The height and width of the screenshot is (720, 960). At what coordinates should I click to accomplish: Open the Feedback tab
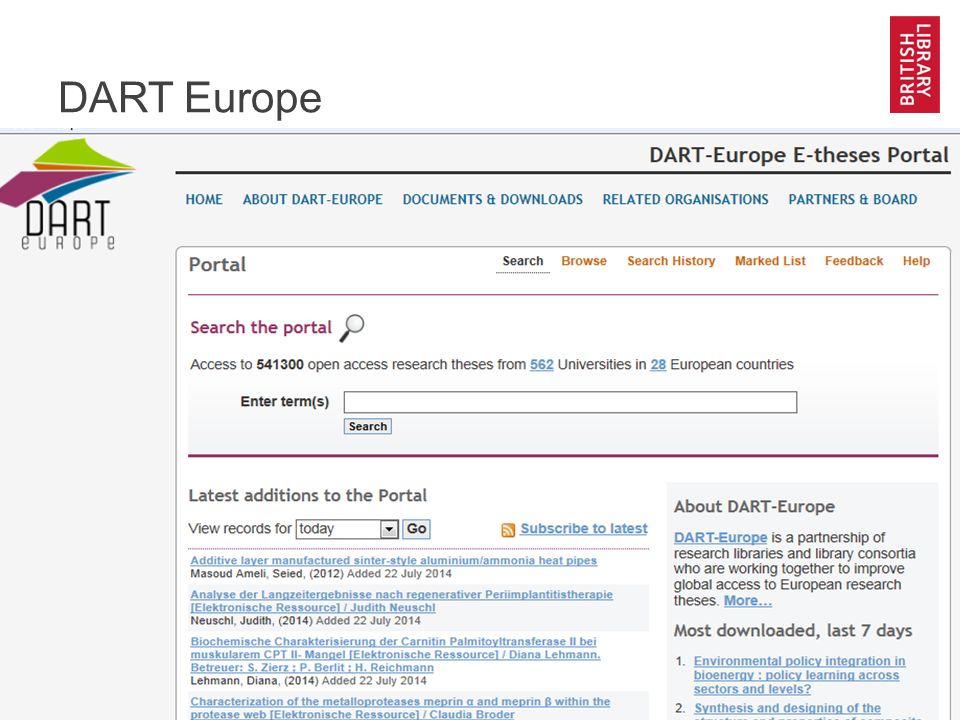coord(854,261)
